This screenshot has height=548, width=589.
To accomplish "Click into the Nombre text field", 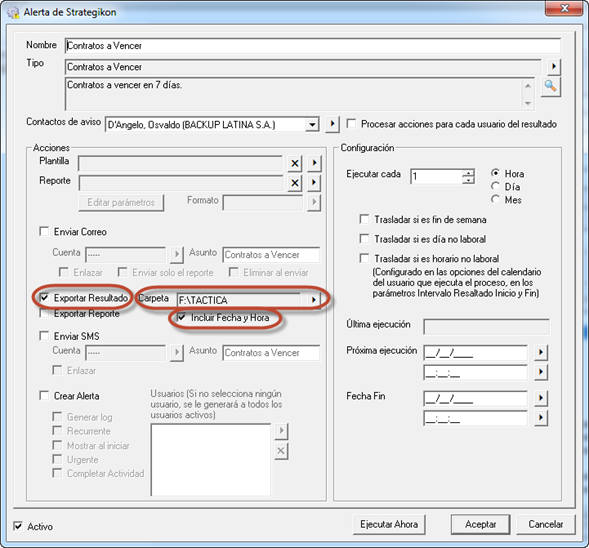I will point(313,46).
